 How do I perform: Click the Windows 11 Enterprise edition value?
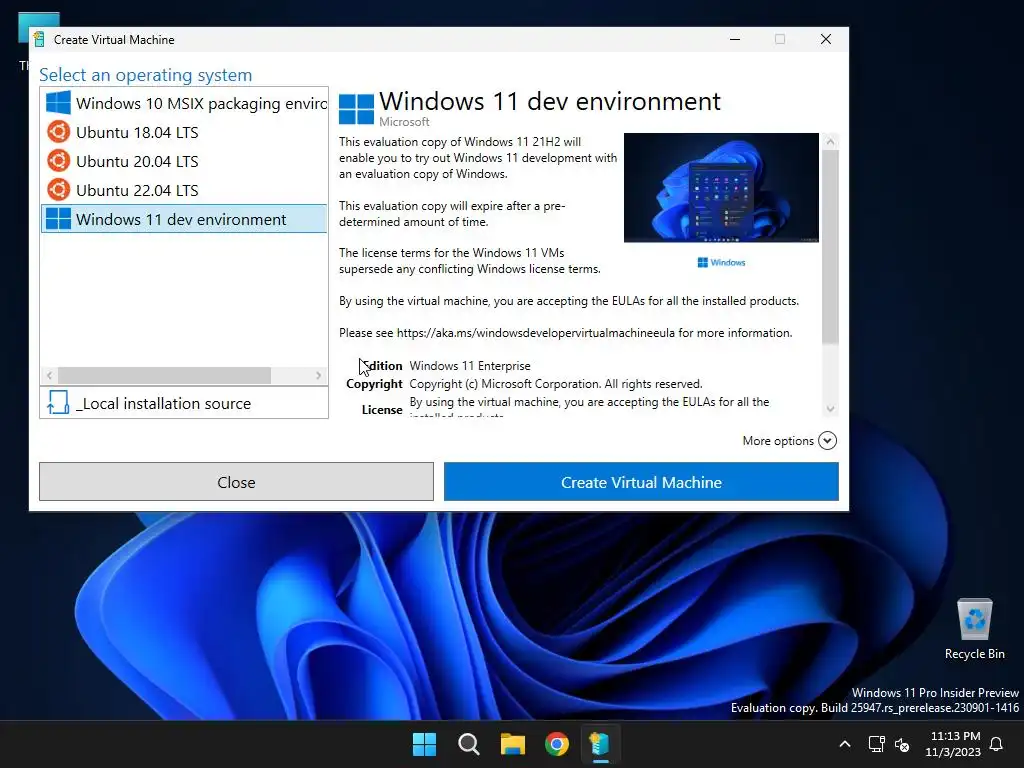click(x=470, y=366)
